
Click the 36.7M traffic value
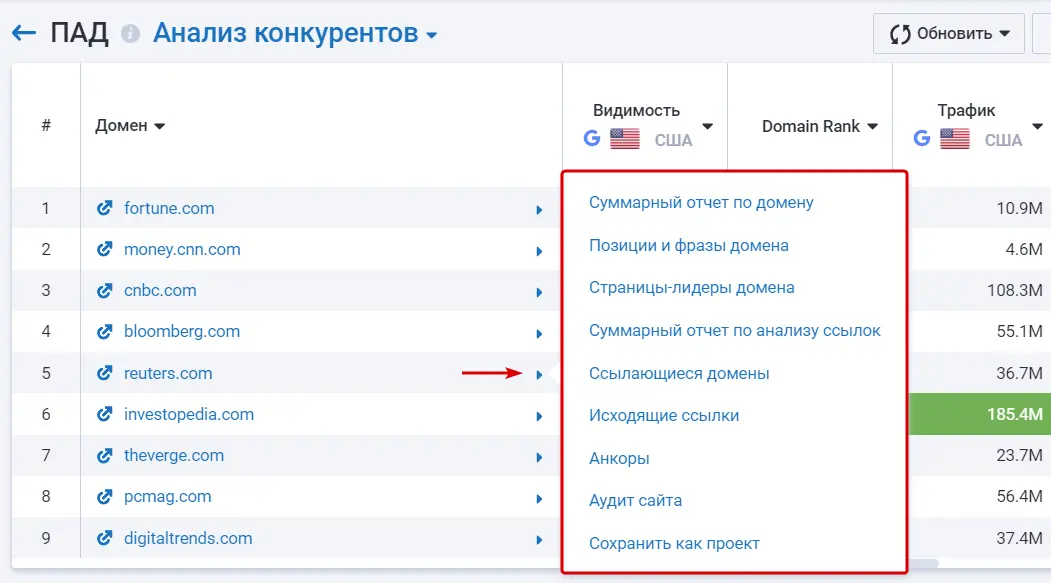1019,373
